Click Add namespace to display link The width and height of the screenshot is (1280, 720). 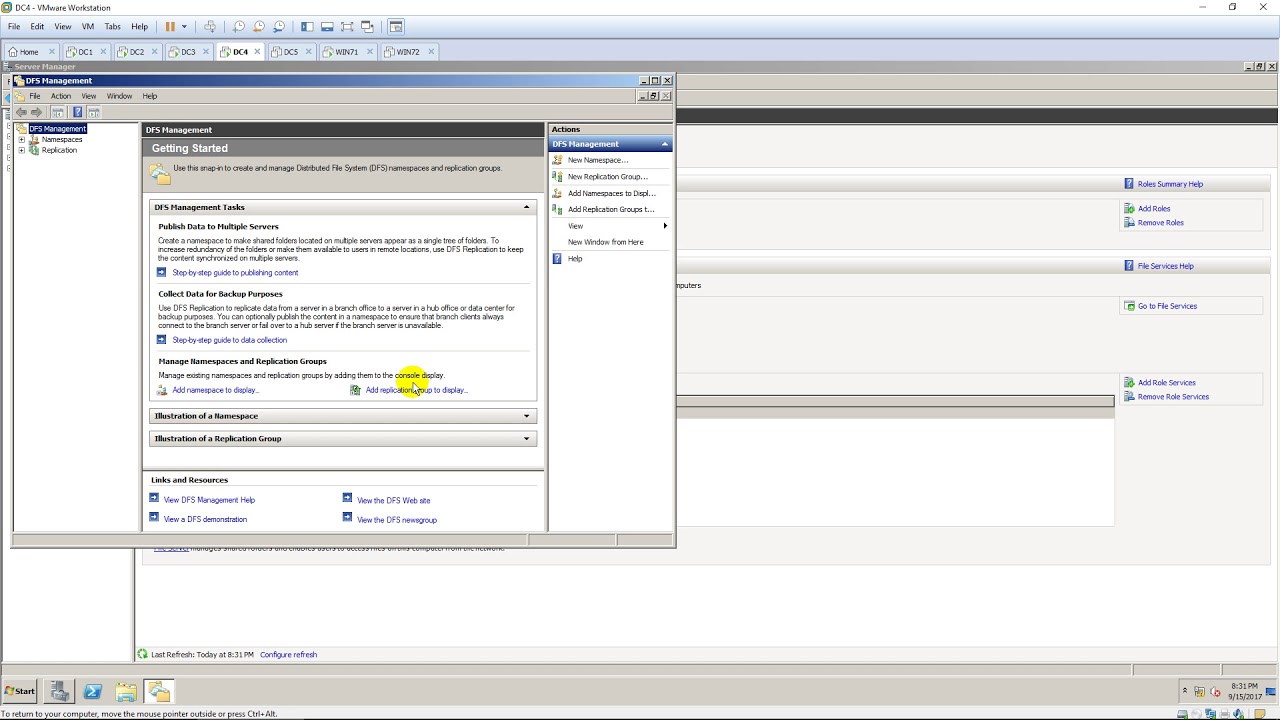[214, 390]
